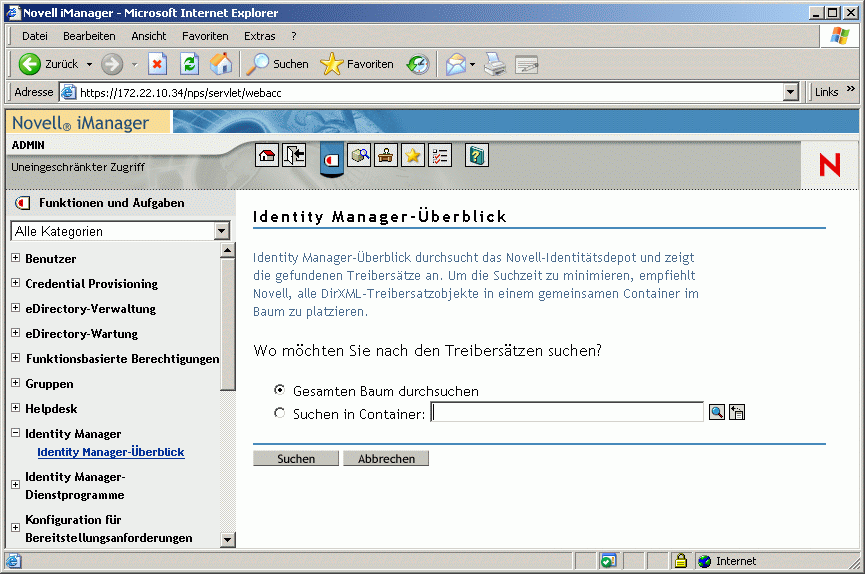Click the browser Home icon
This screenshot has height=574, width=865.
(x=221, y=64)
